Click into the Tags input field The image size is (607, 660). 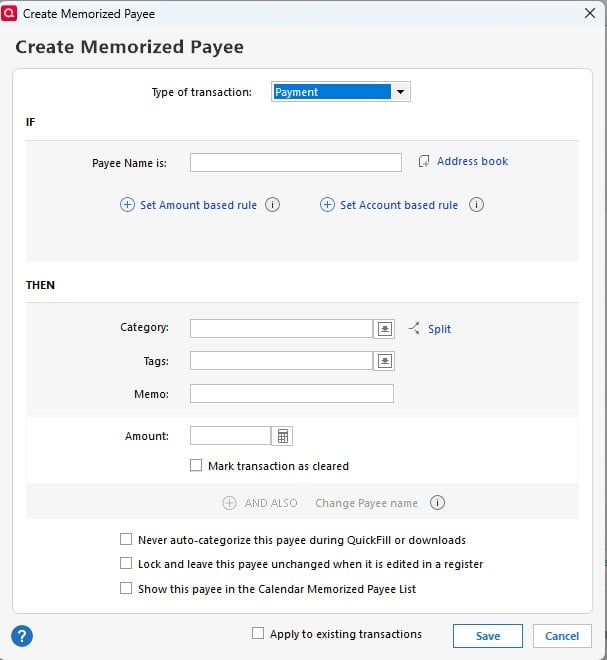tap(281, 361)
